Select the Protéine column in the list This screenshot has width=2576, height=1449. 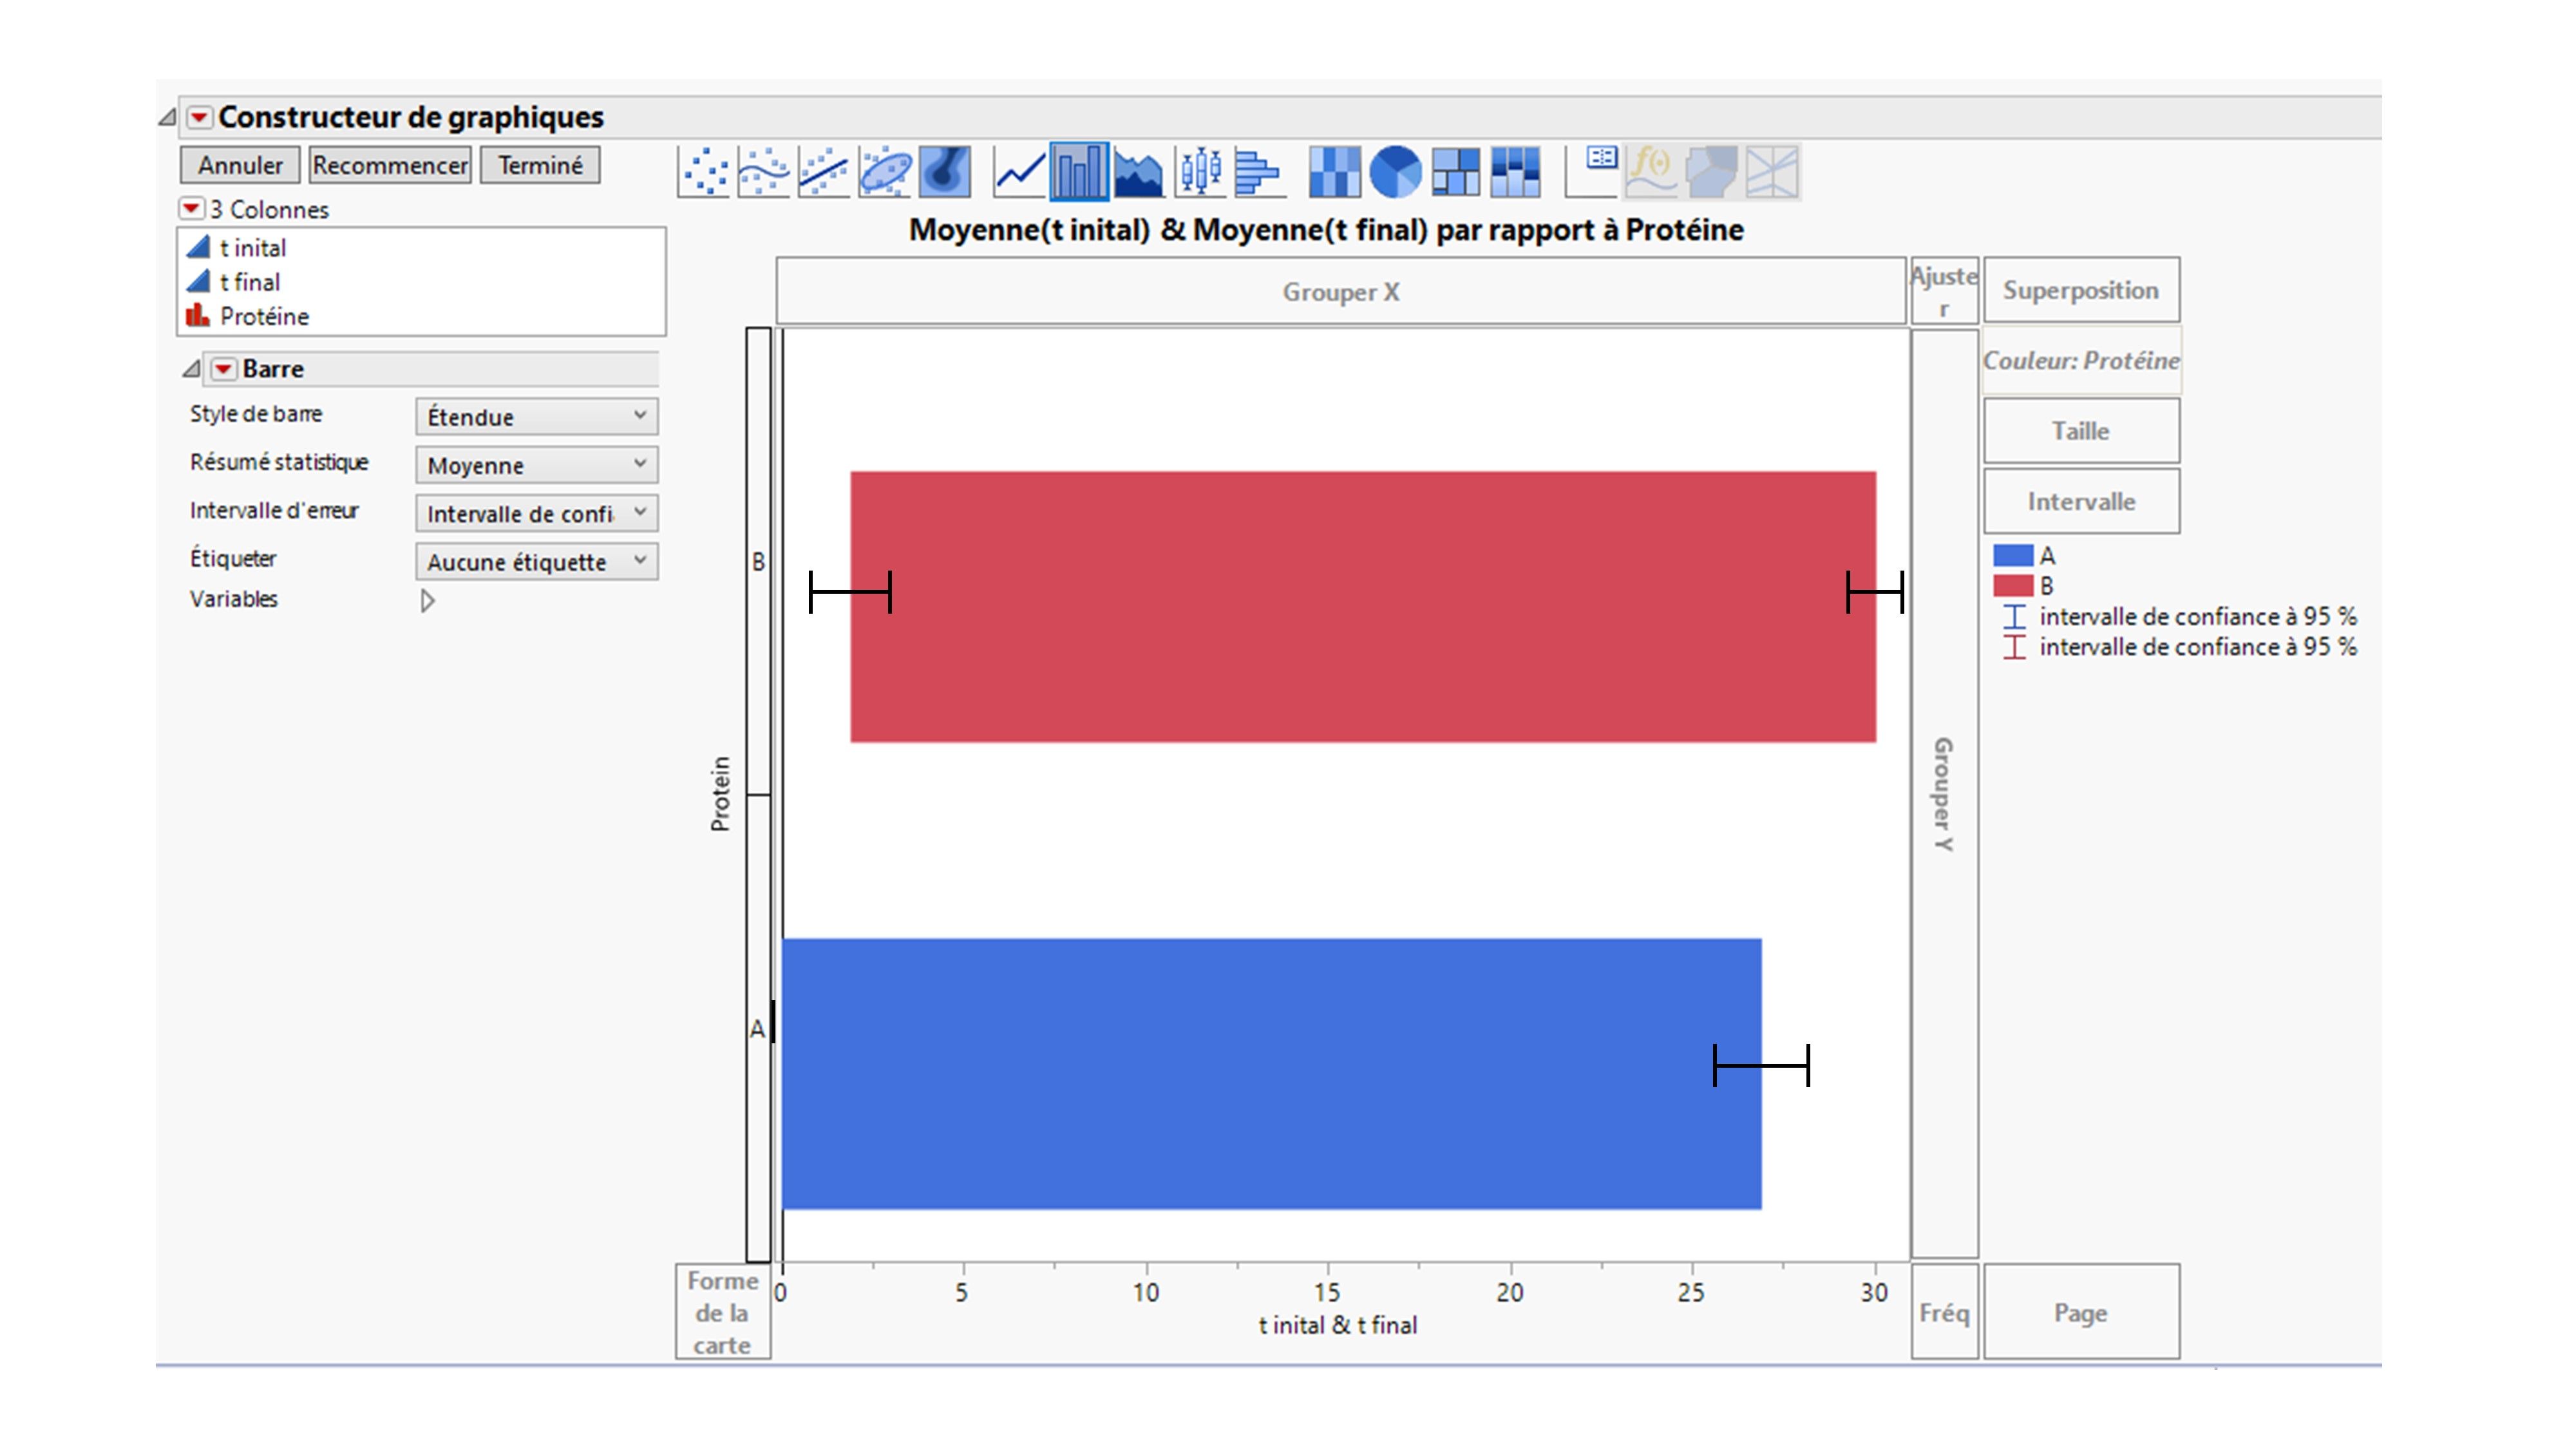[264, 316]
